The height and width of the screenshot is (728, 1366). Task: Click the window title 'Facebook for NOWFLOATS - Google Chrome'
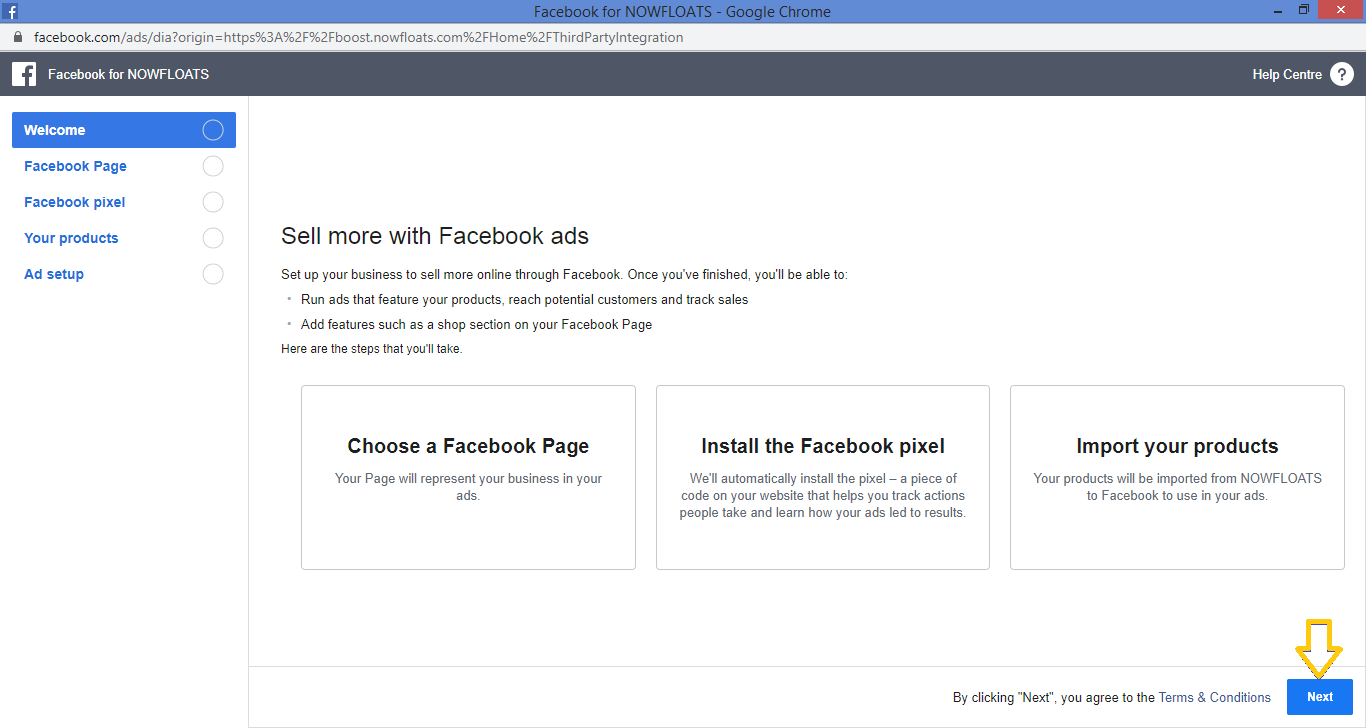(x=682, y=12)
